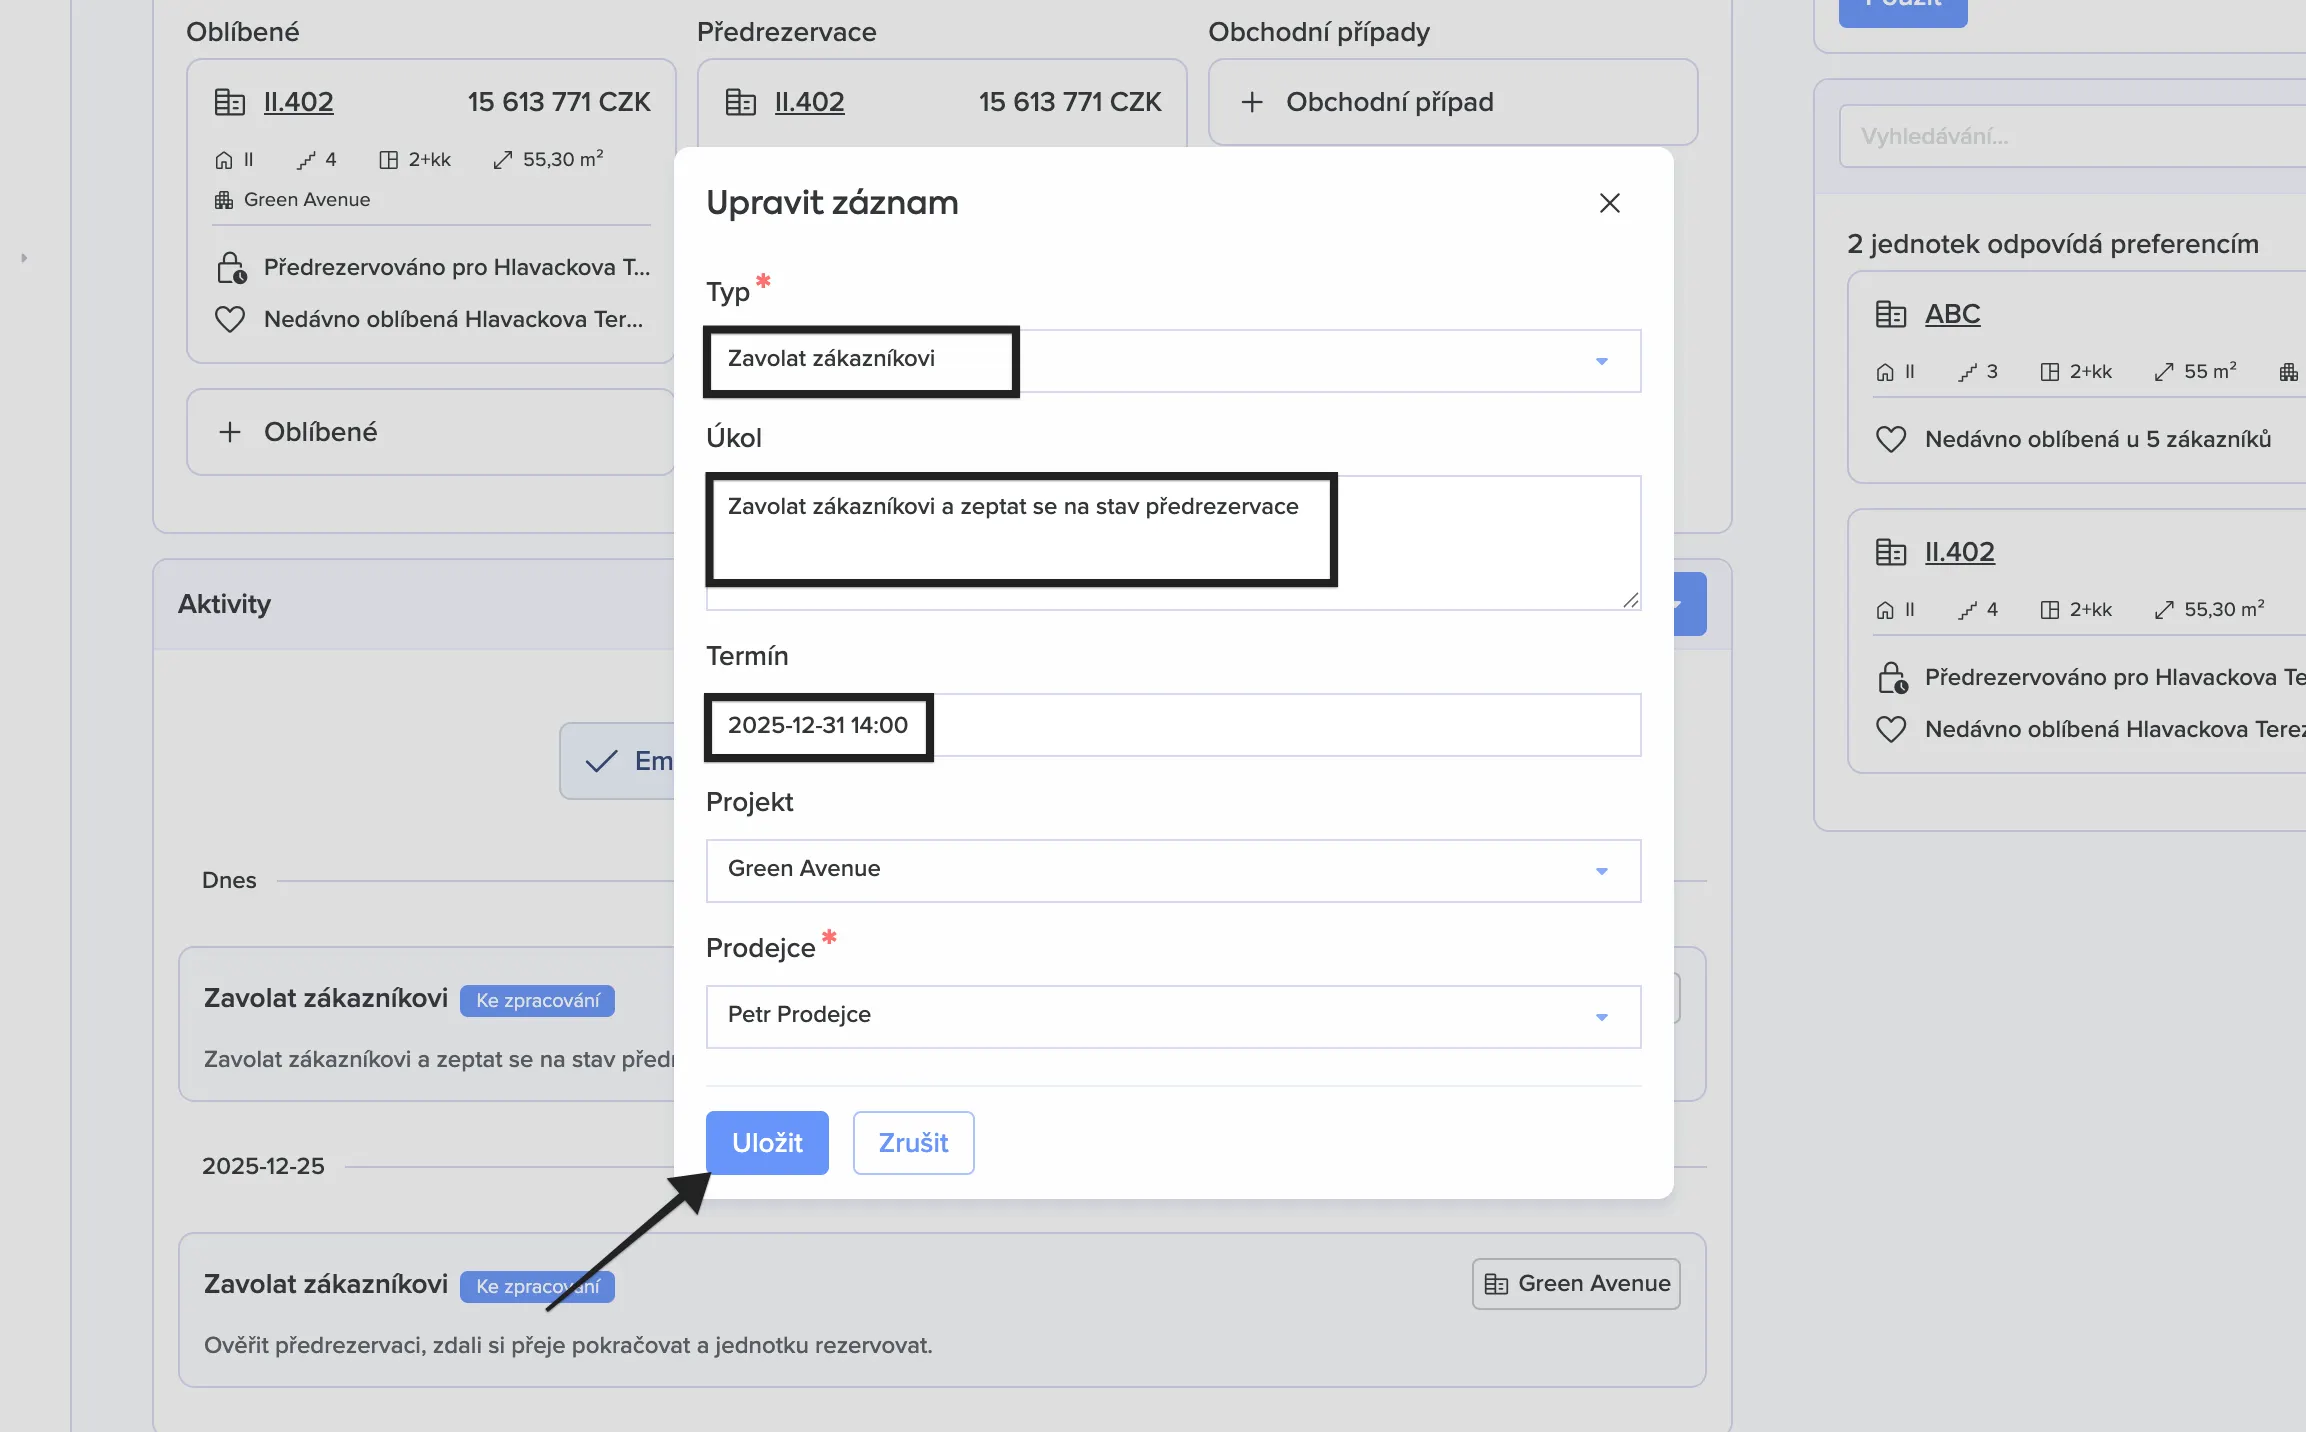Image resolution: width=2306 pixels, height=1432 pixels.
Task: Click plus icon for Obchodní případ
Action: click(x=1252, y=102)
